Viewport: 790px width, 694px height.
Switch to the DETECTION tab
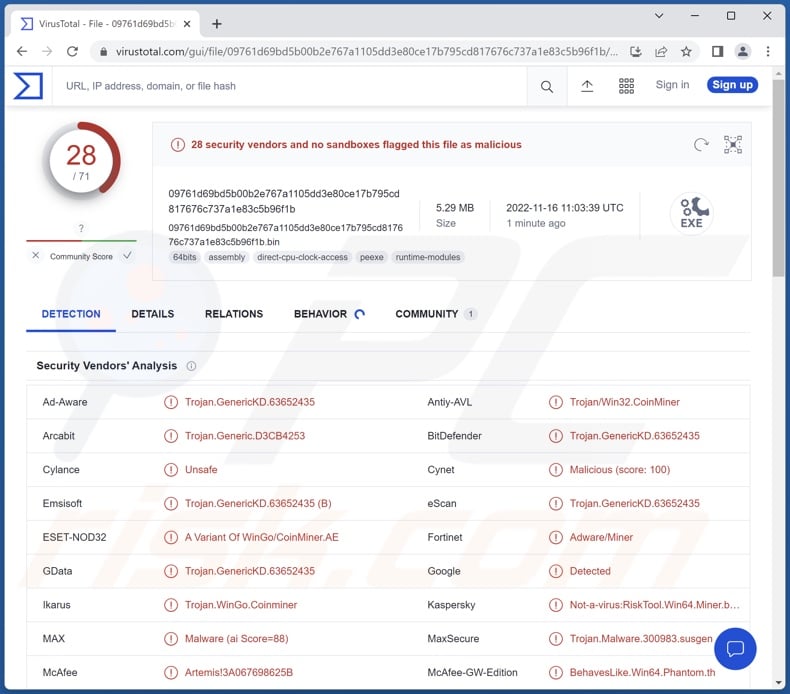(71, 314)
